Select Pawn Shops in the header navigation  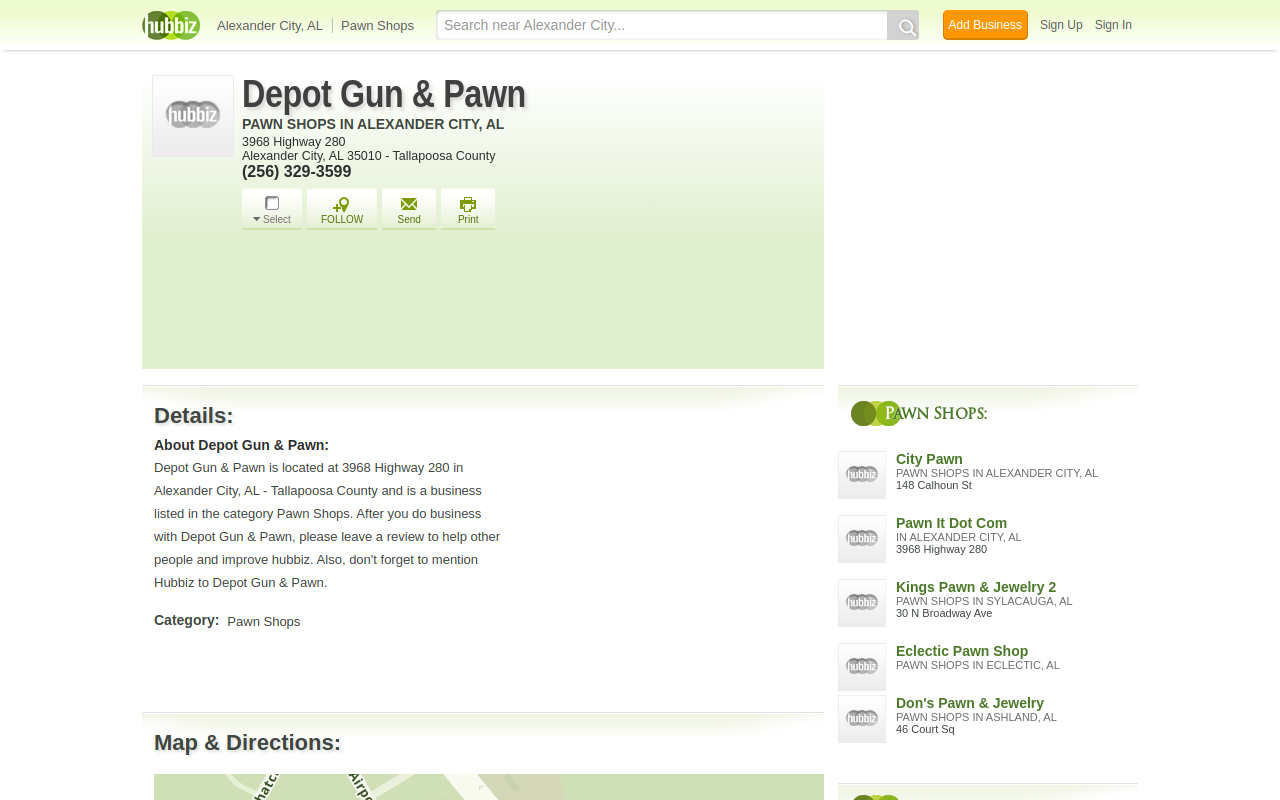pyautogui.click(x=377, y=25)
